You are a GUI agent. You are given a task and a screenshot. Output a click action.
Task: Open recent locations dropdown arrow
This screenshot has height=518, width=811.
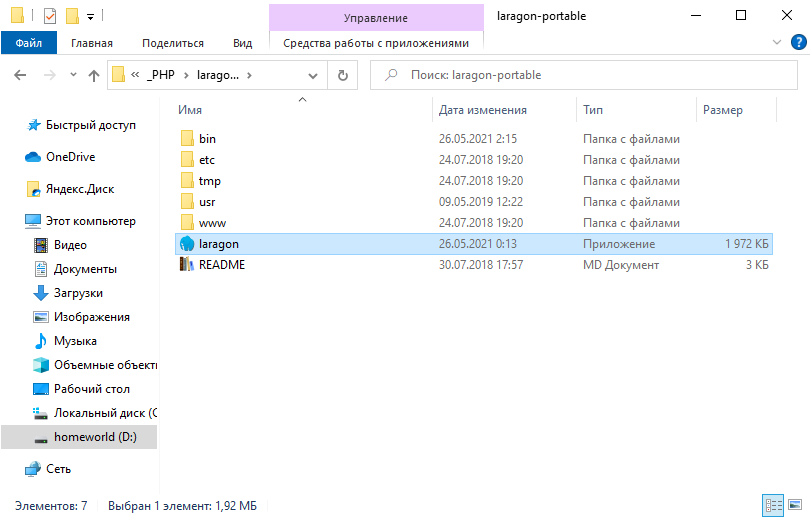pyautogui.click(x=73, y=75)
